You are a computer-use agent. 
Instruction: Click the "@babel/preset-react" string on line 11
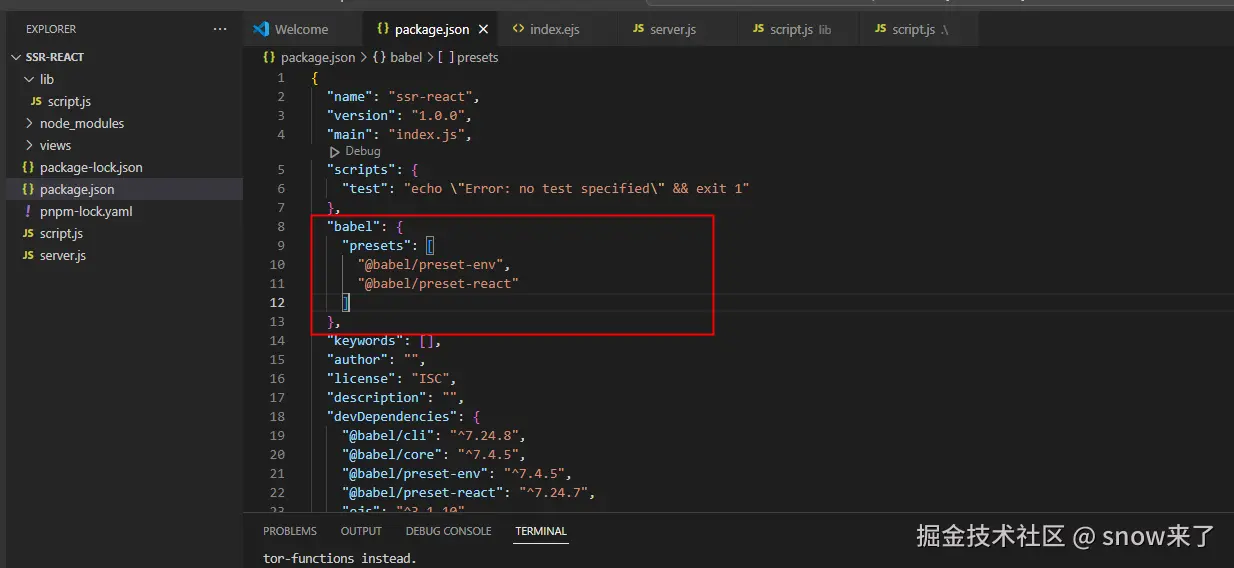[438, 284]
